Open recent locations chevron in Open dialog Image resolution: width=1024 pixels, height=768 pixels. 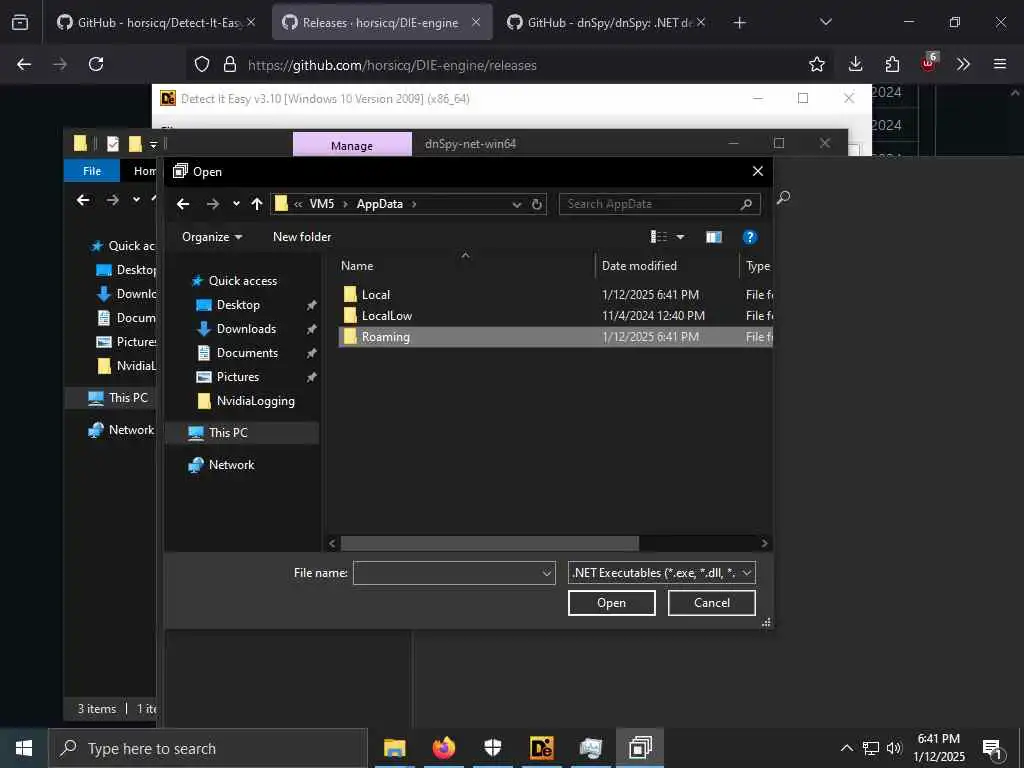236,204
